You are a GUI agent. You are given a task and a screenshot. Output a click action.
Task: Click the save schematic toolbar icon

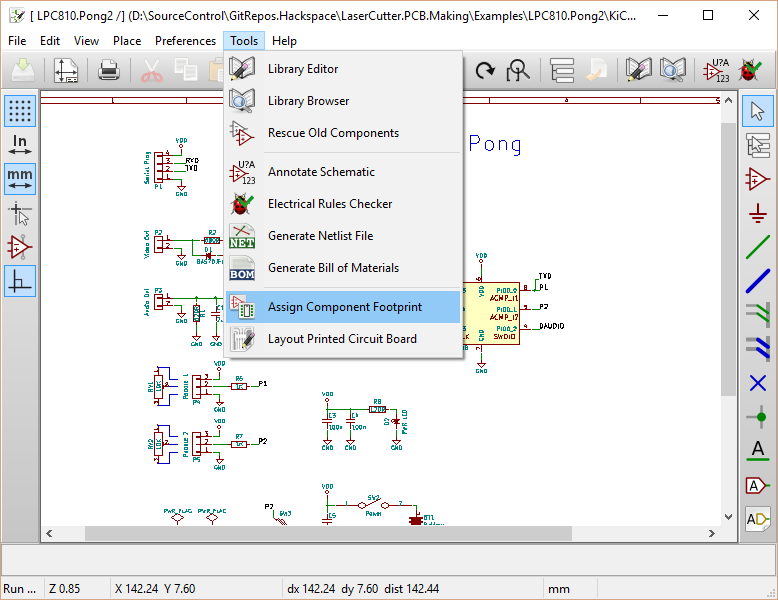point(23,70)
